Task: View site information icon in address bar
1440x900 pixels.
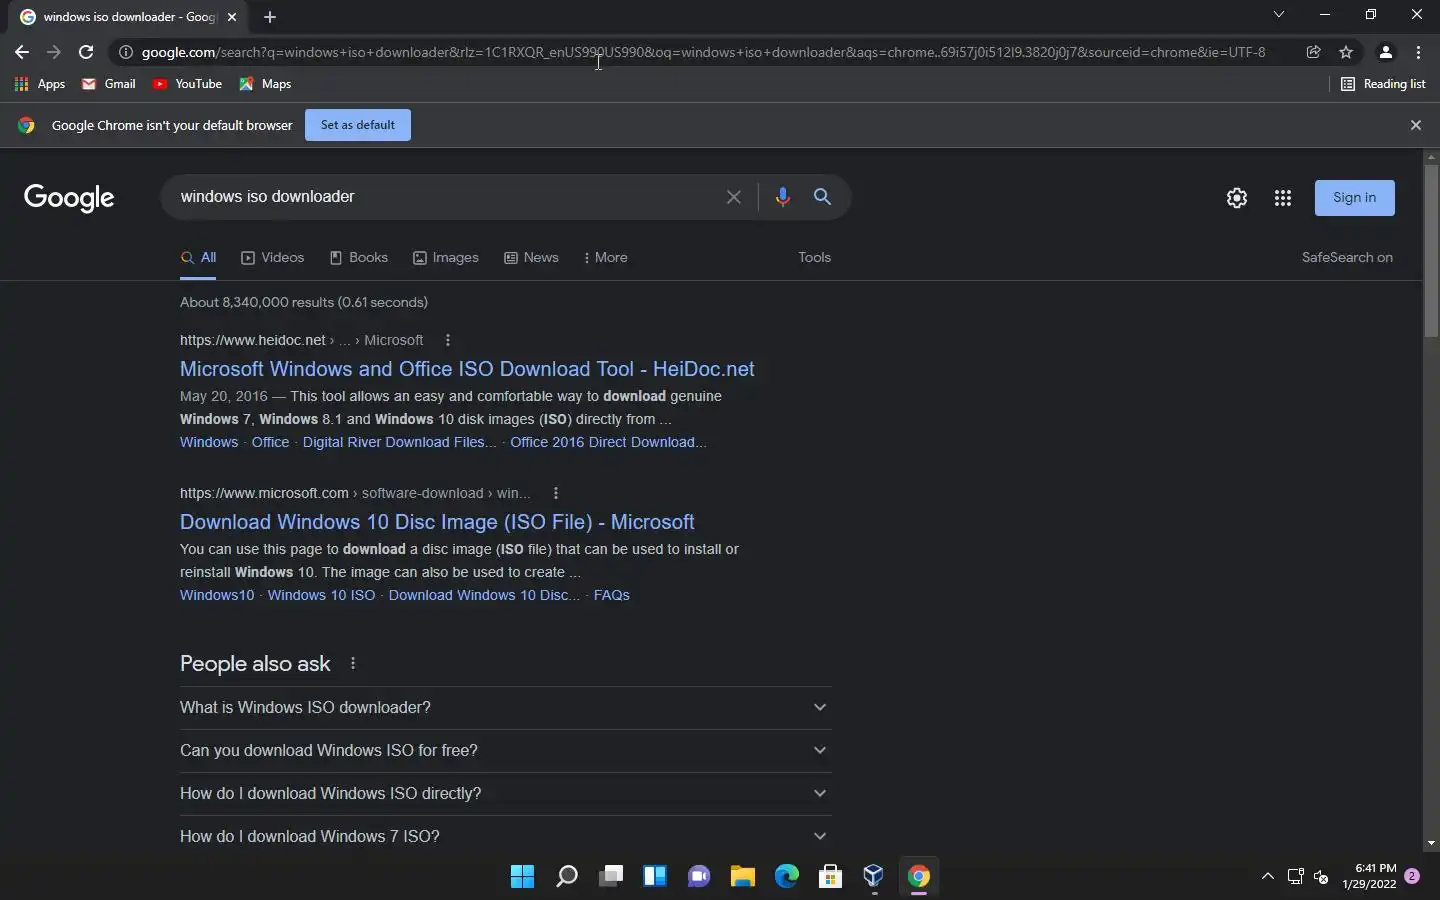Action: tap(126, 52)
